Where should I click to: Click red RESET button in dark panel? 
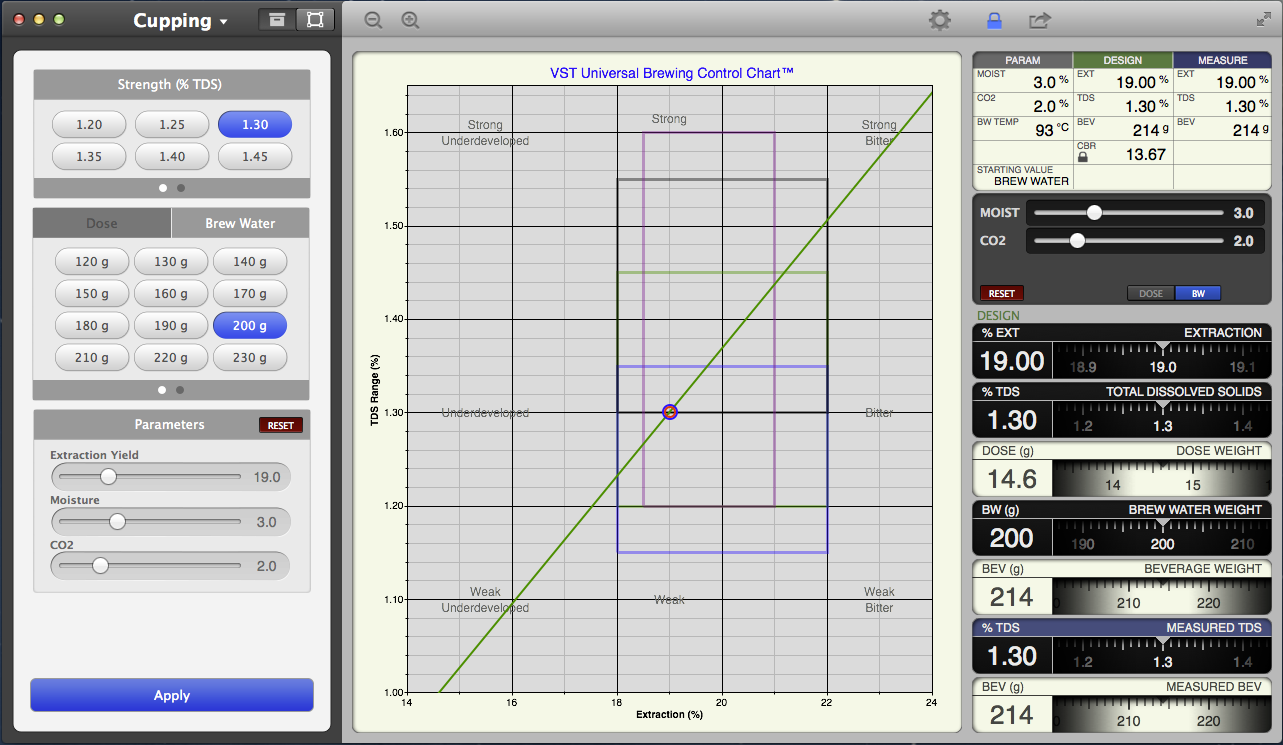1002,294
